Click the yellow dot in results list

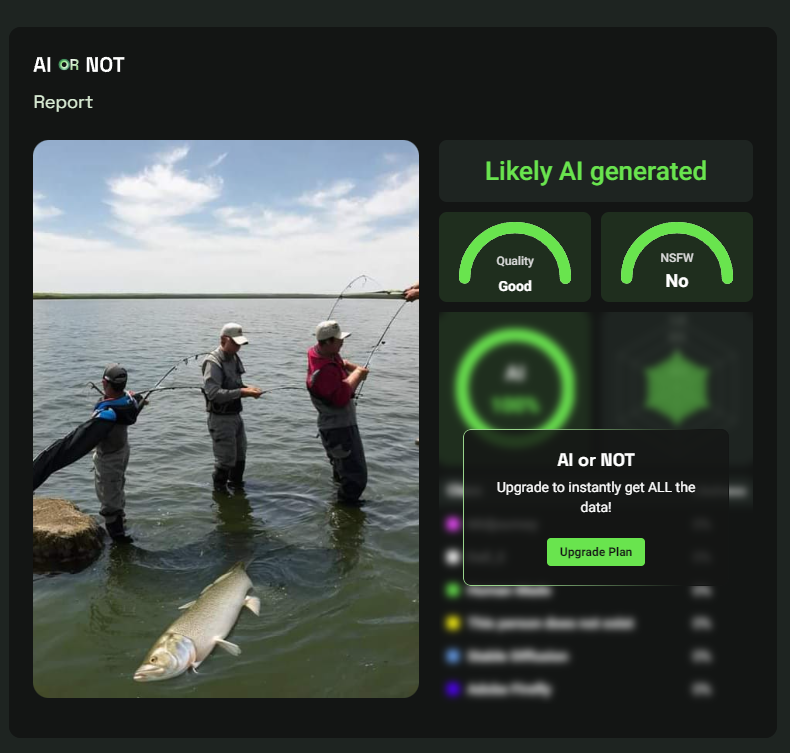452,623
